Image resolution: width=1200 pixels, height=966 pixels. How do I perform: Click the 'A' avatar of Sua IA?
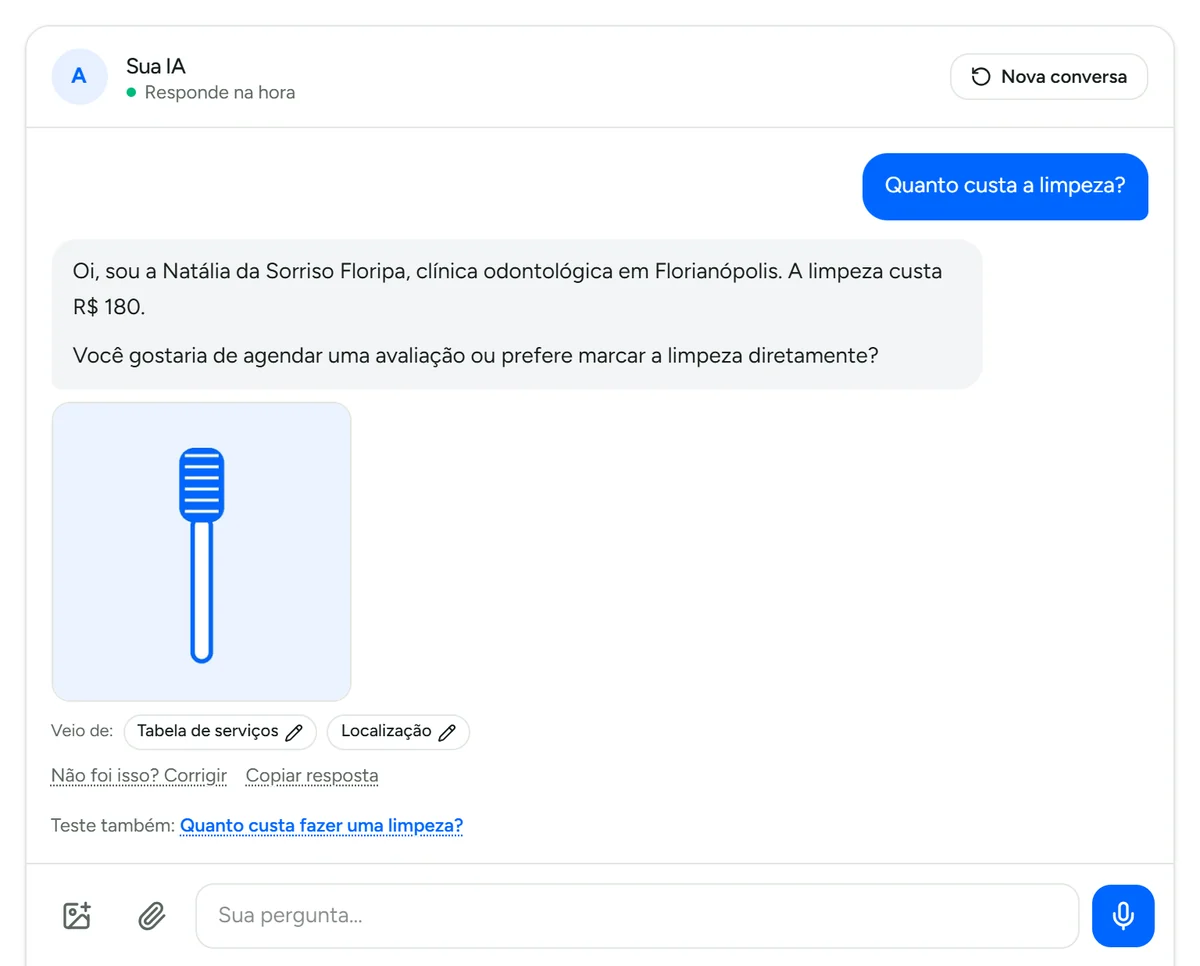(79, 77)
